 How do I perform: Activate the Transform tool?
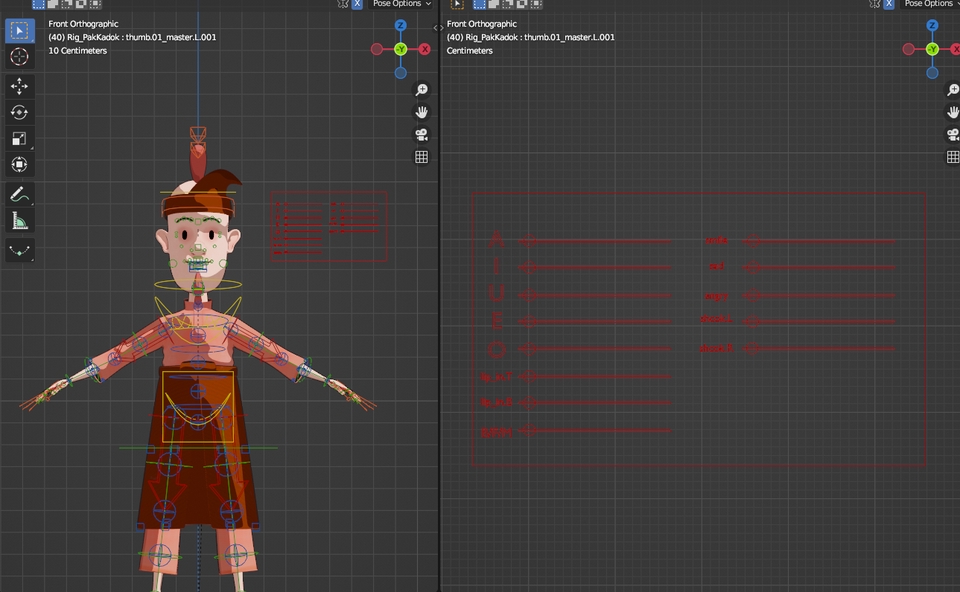(x=19, y=166)
